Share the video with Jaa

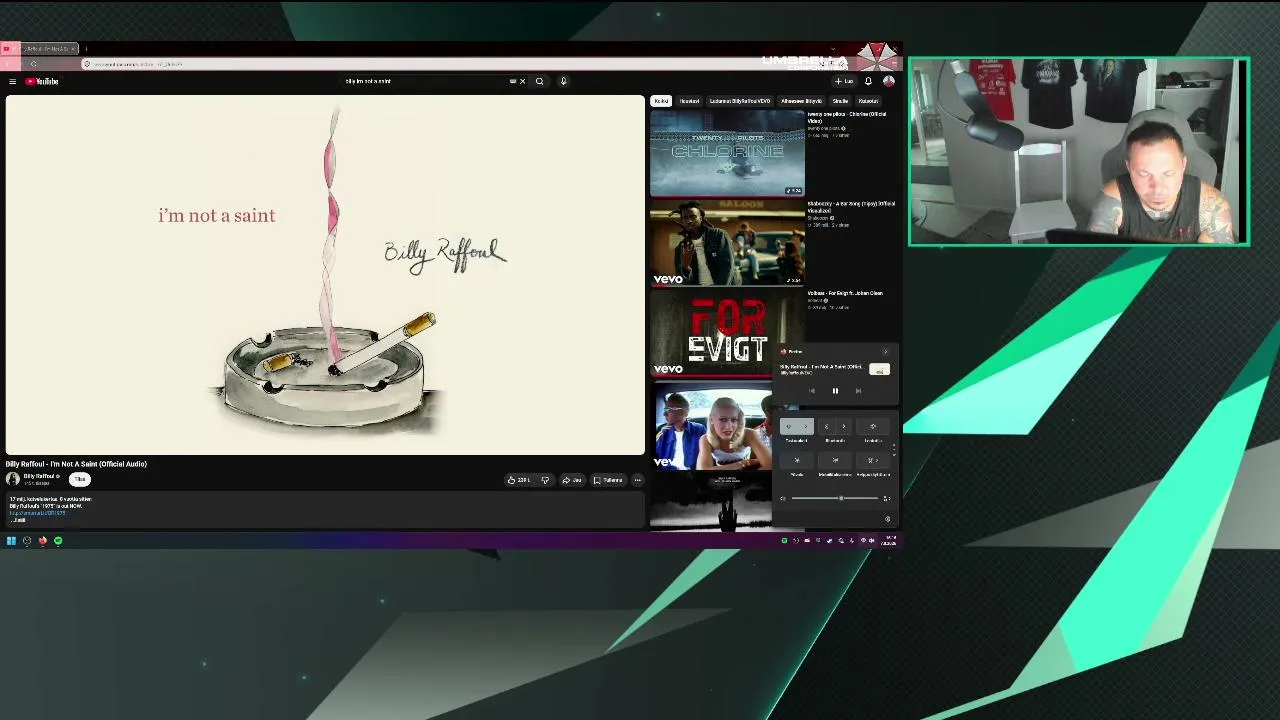(572, 480)
